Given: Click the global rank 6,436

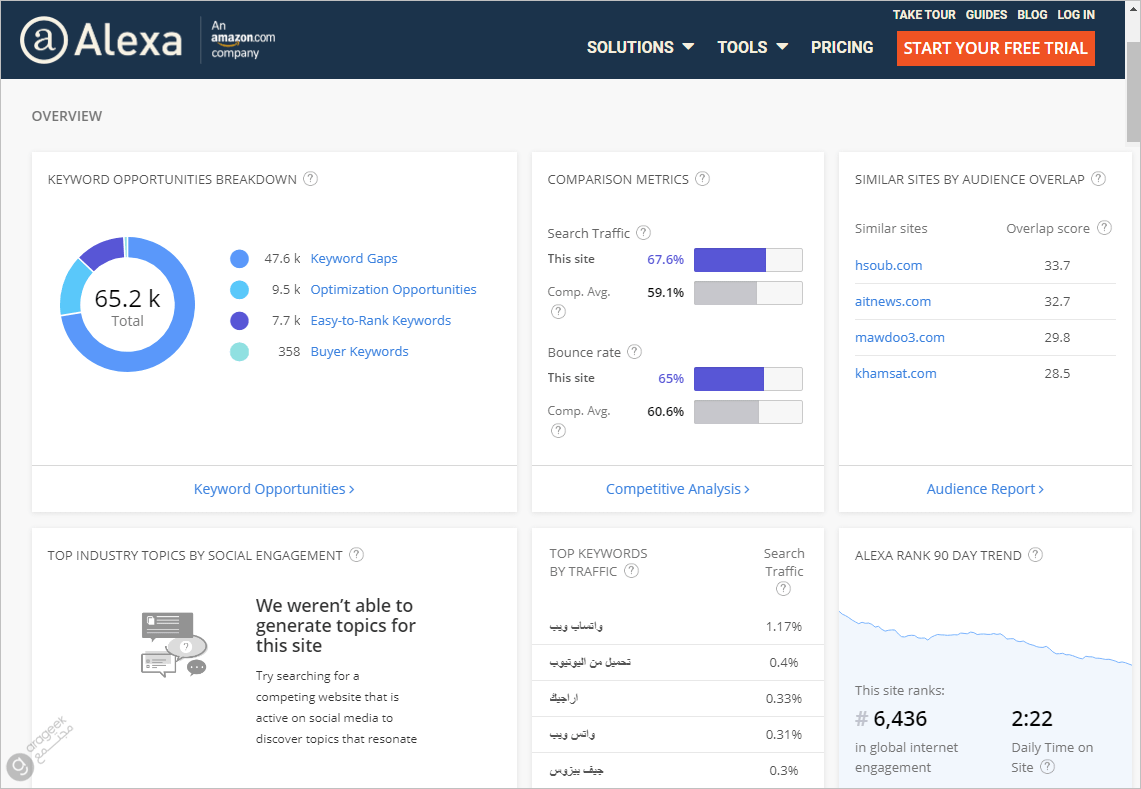Looking at the screenshot, I should tap(900, 719).
